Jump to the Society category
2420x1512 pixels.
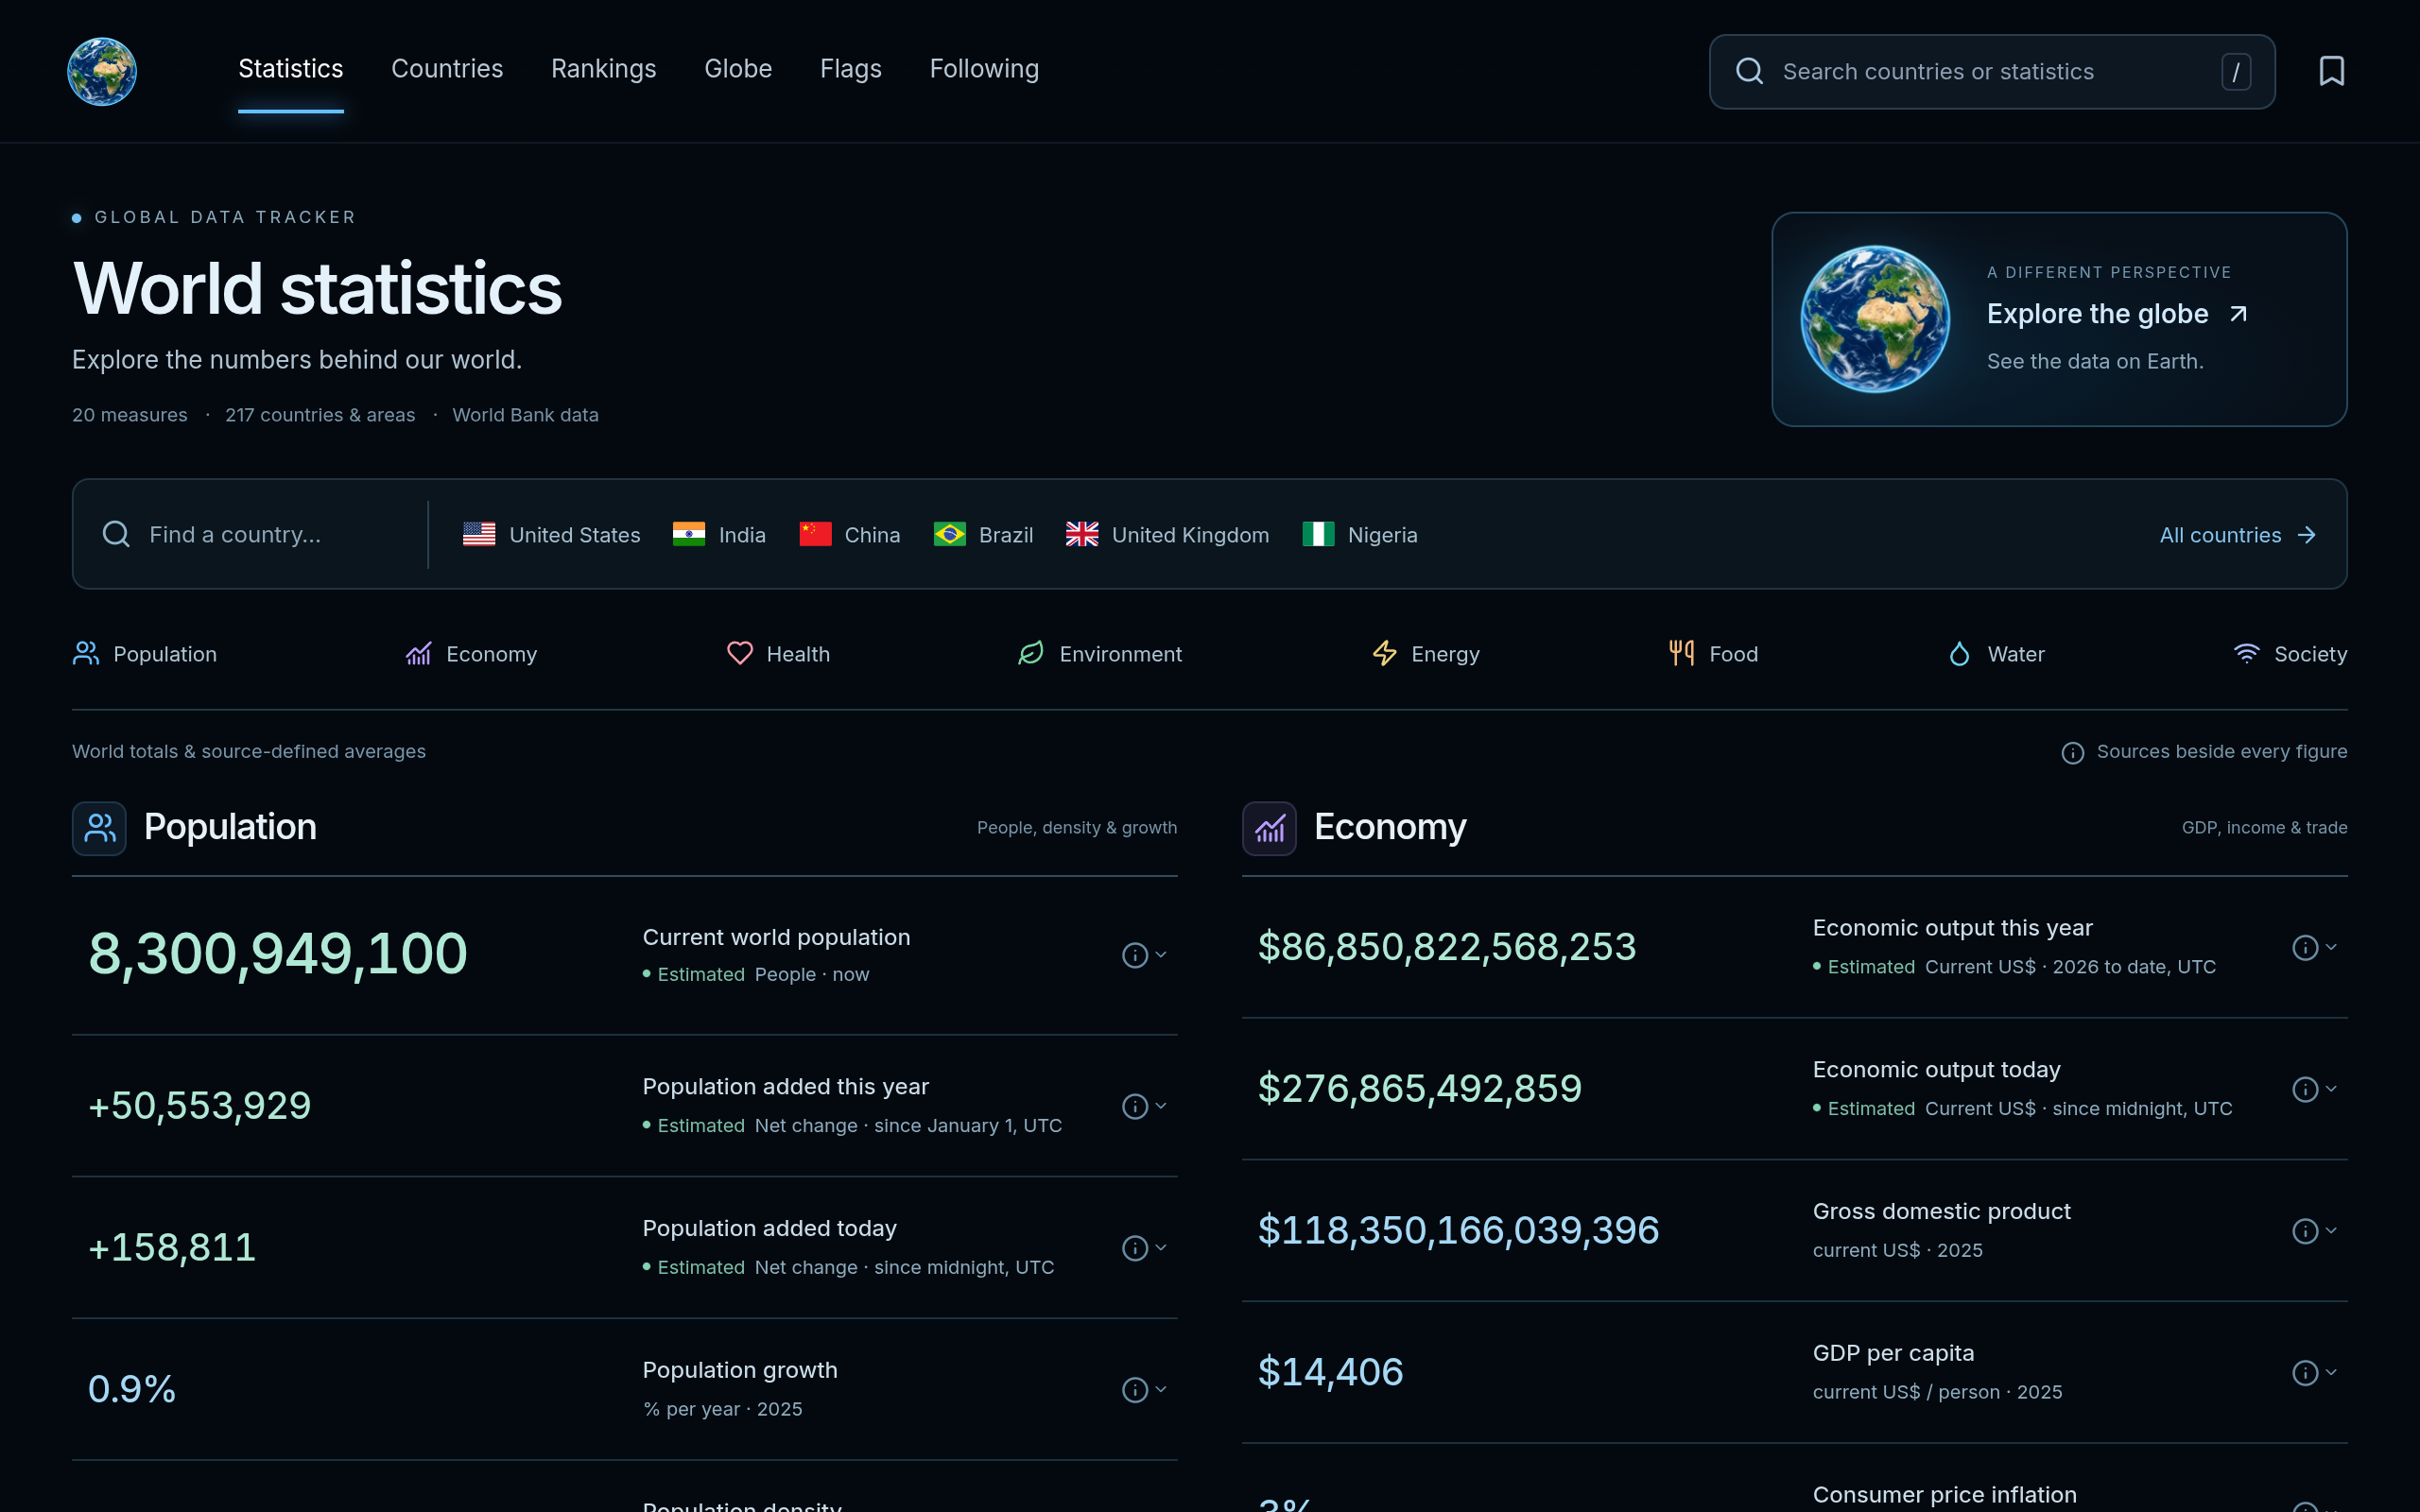pyautogui.click(x=2290, y=654)
